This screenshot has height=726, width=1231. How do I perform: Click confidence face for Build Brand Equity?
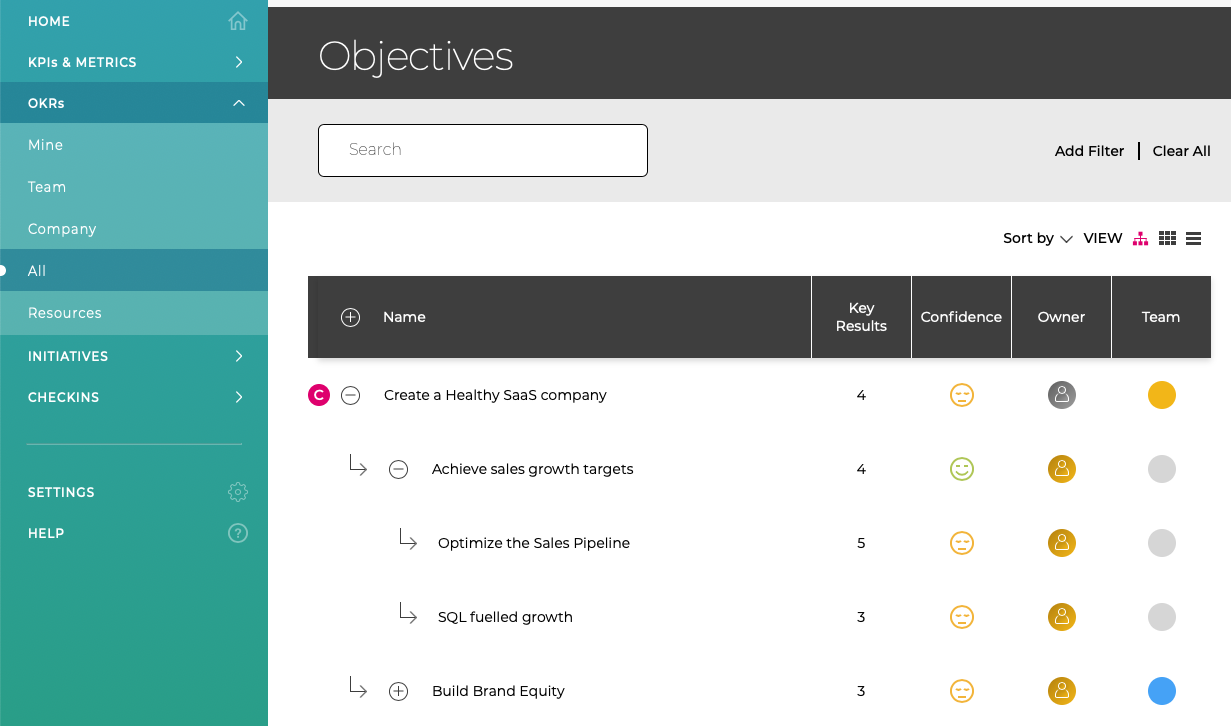[961, 691]
